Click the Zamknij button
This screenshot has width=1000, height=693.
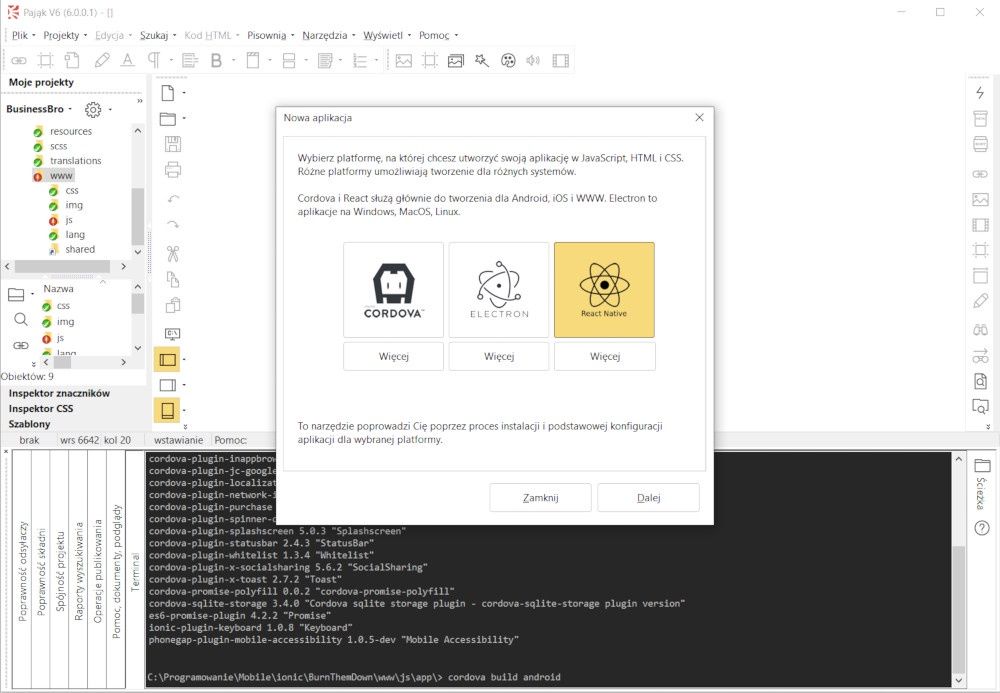(x=540, y=497)
